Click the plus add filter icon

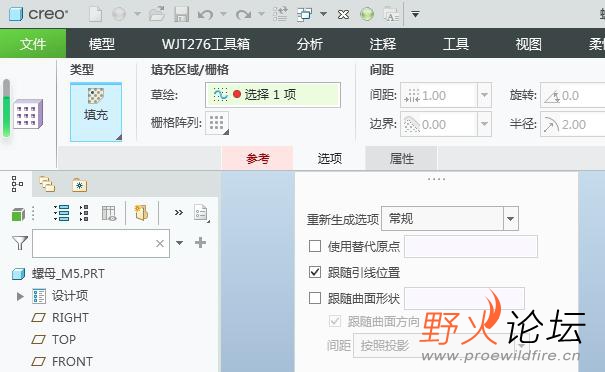pos(200,243)
